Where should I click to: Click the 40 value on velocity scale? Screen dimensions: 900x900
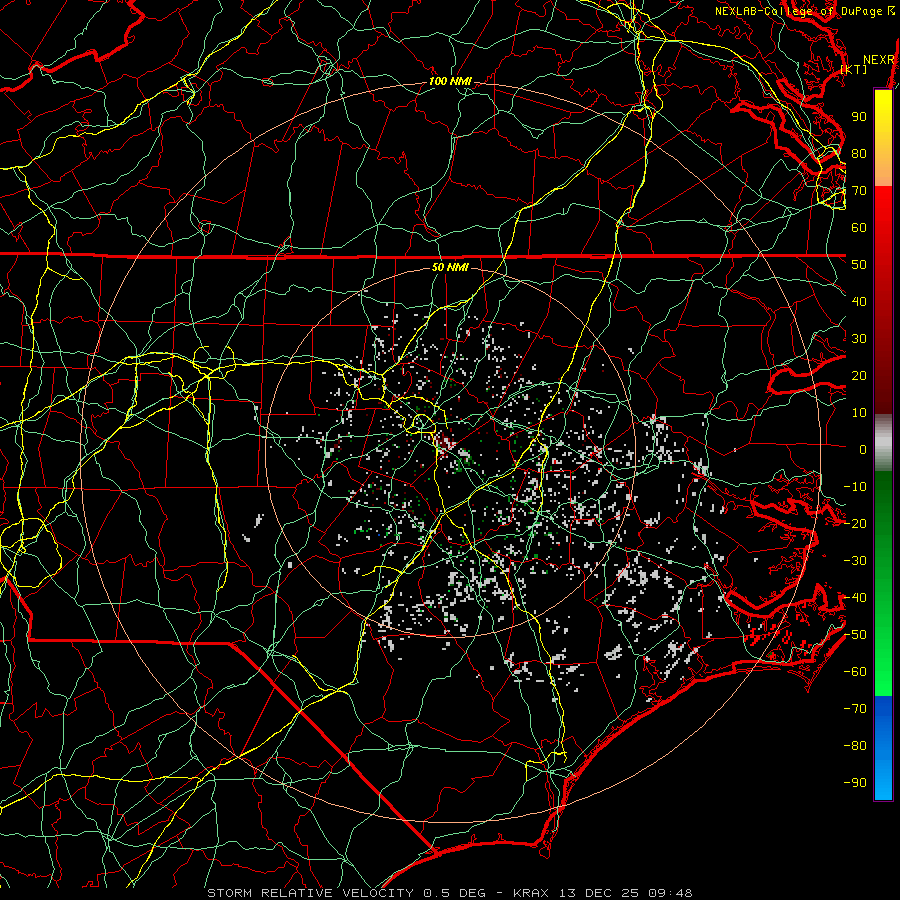[859, 302]
